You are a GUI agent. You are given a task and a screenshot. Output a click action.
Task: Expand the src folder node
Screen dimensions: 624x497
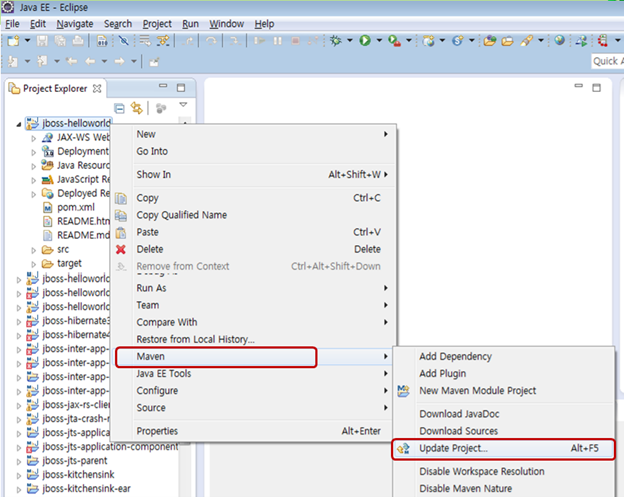click(34, 249)
